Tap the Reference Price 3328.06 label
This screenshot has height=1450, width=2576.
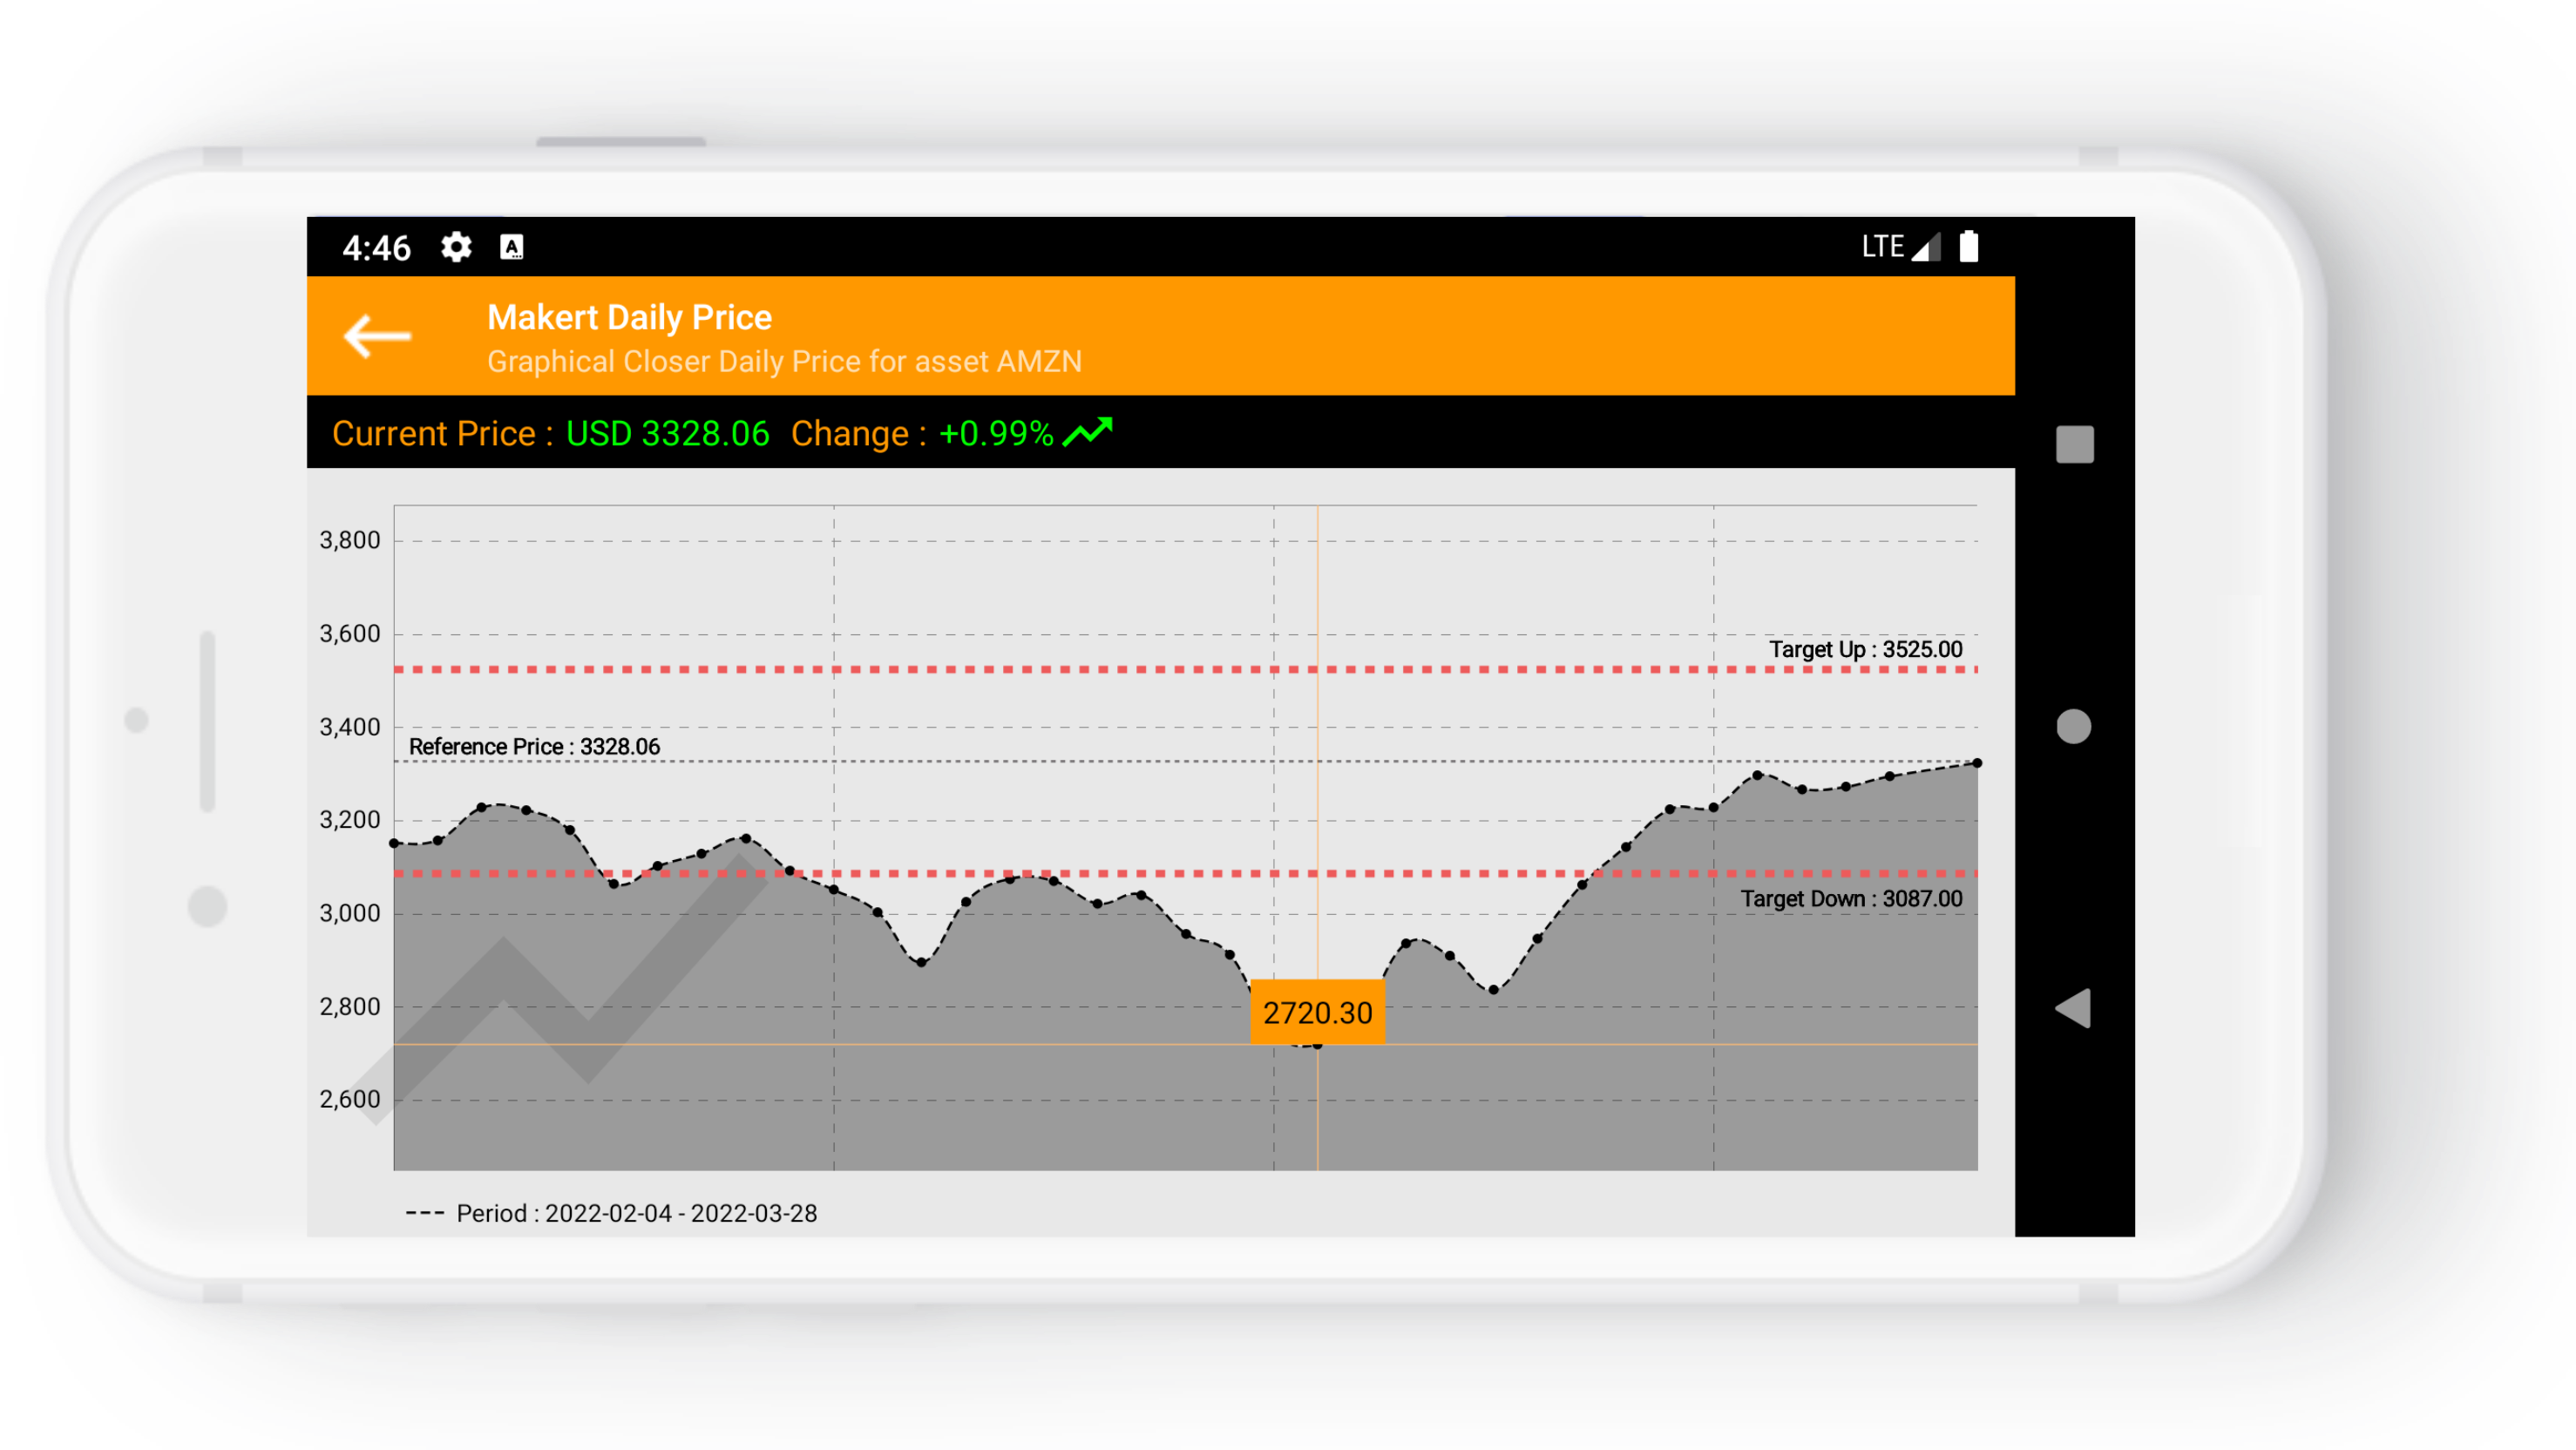[x=534, y=746]
